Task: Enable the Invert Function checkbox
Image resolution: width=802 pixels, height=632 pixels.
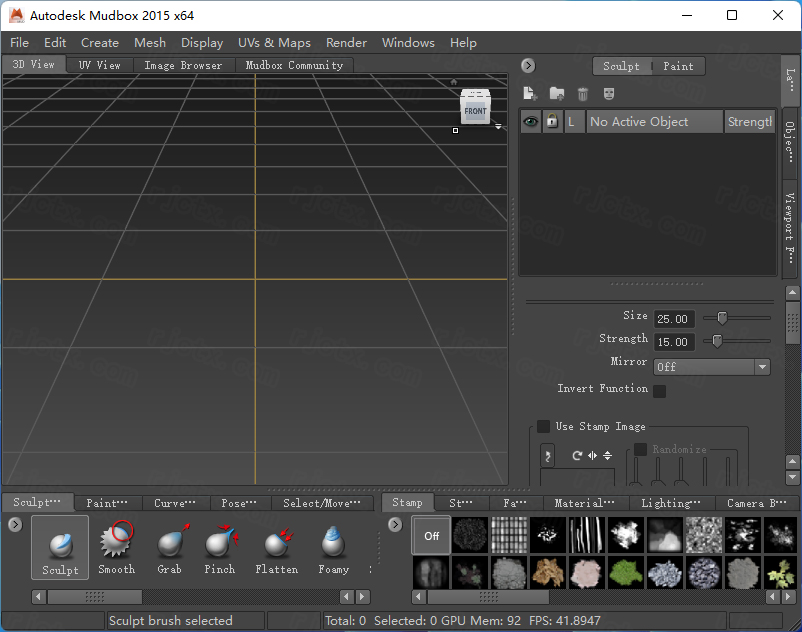Action: tap(660, 391)
